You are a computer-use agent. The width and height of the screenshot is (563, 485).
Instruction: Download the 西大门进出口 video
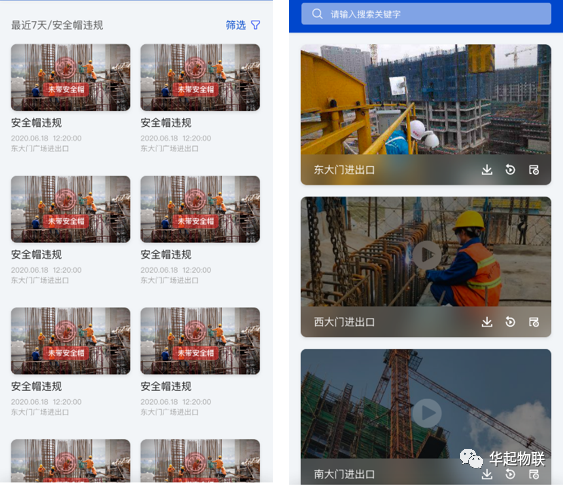tap(487, 322)
